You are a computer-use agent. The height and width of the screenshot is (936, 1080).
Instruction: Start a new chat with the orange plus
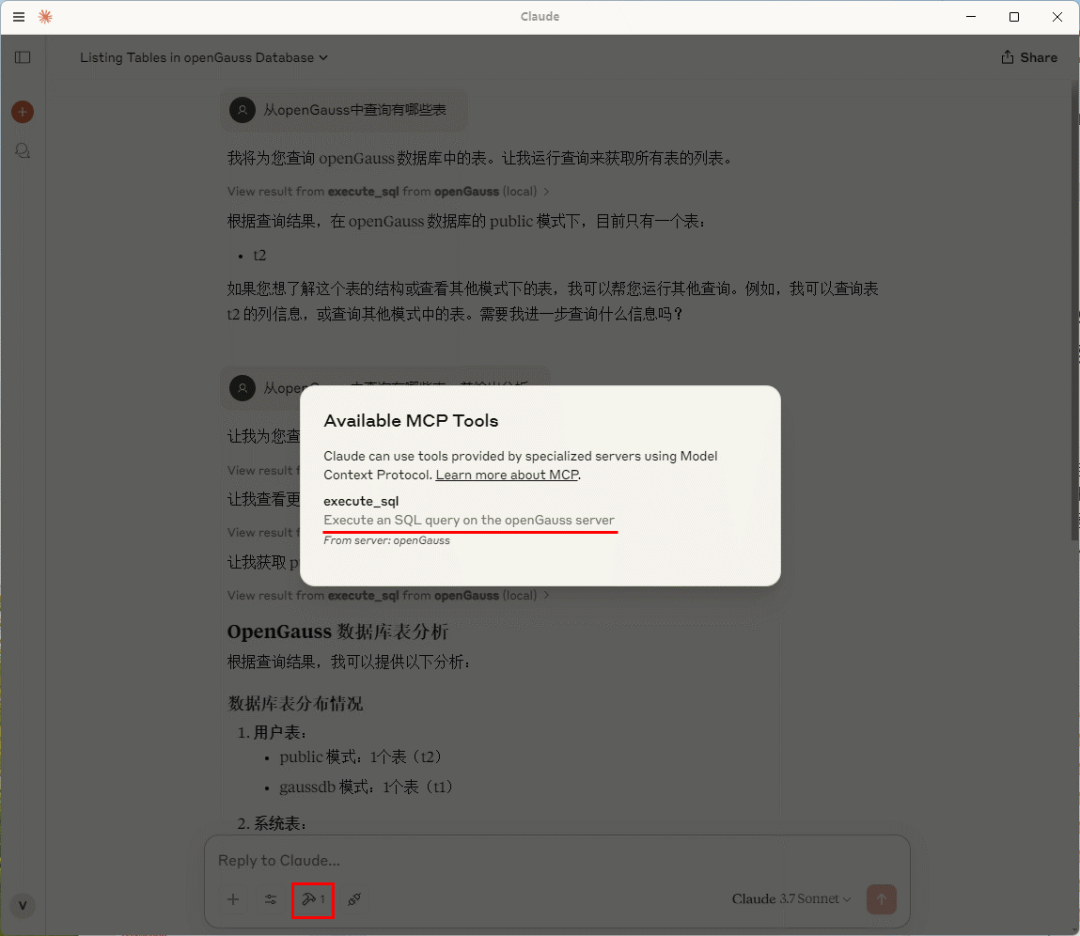tap(22, 111)
